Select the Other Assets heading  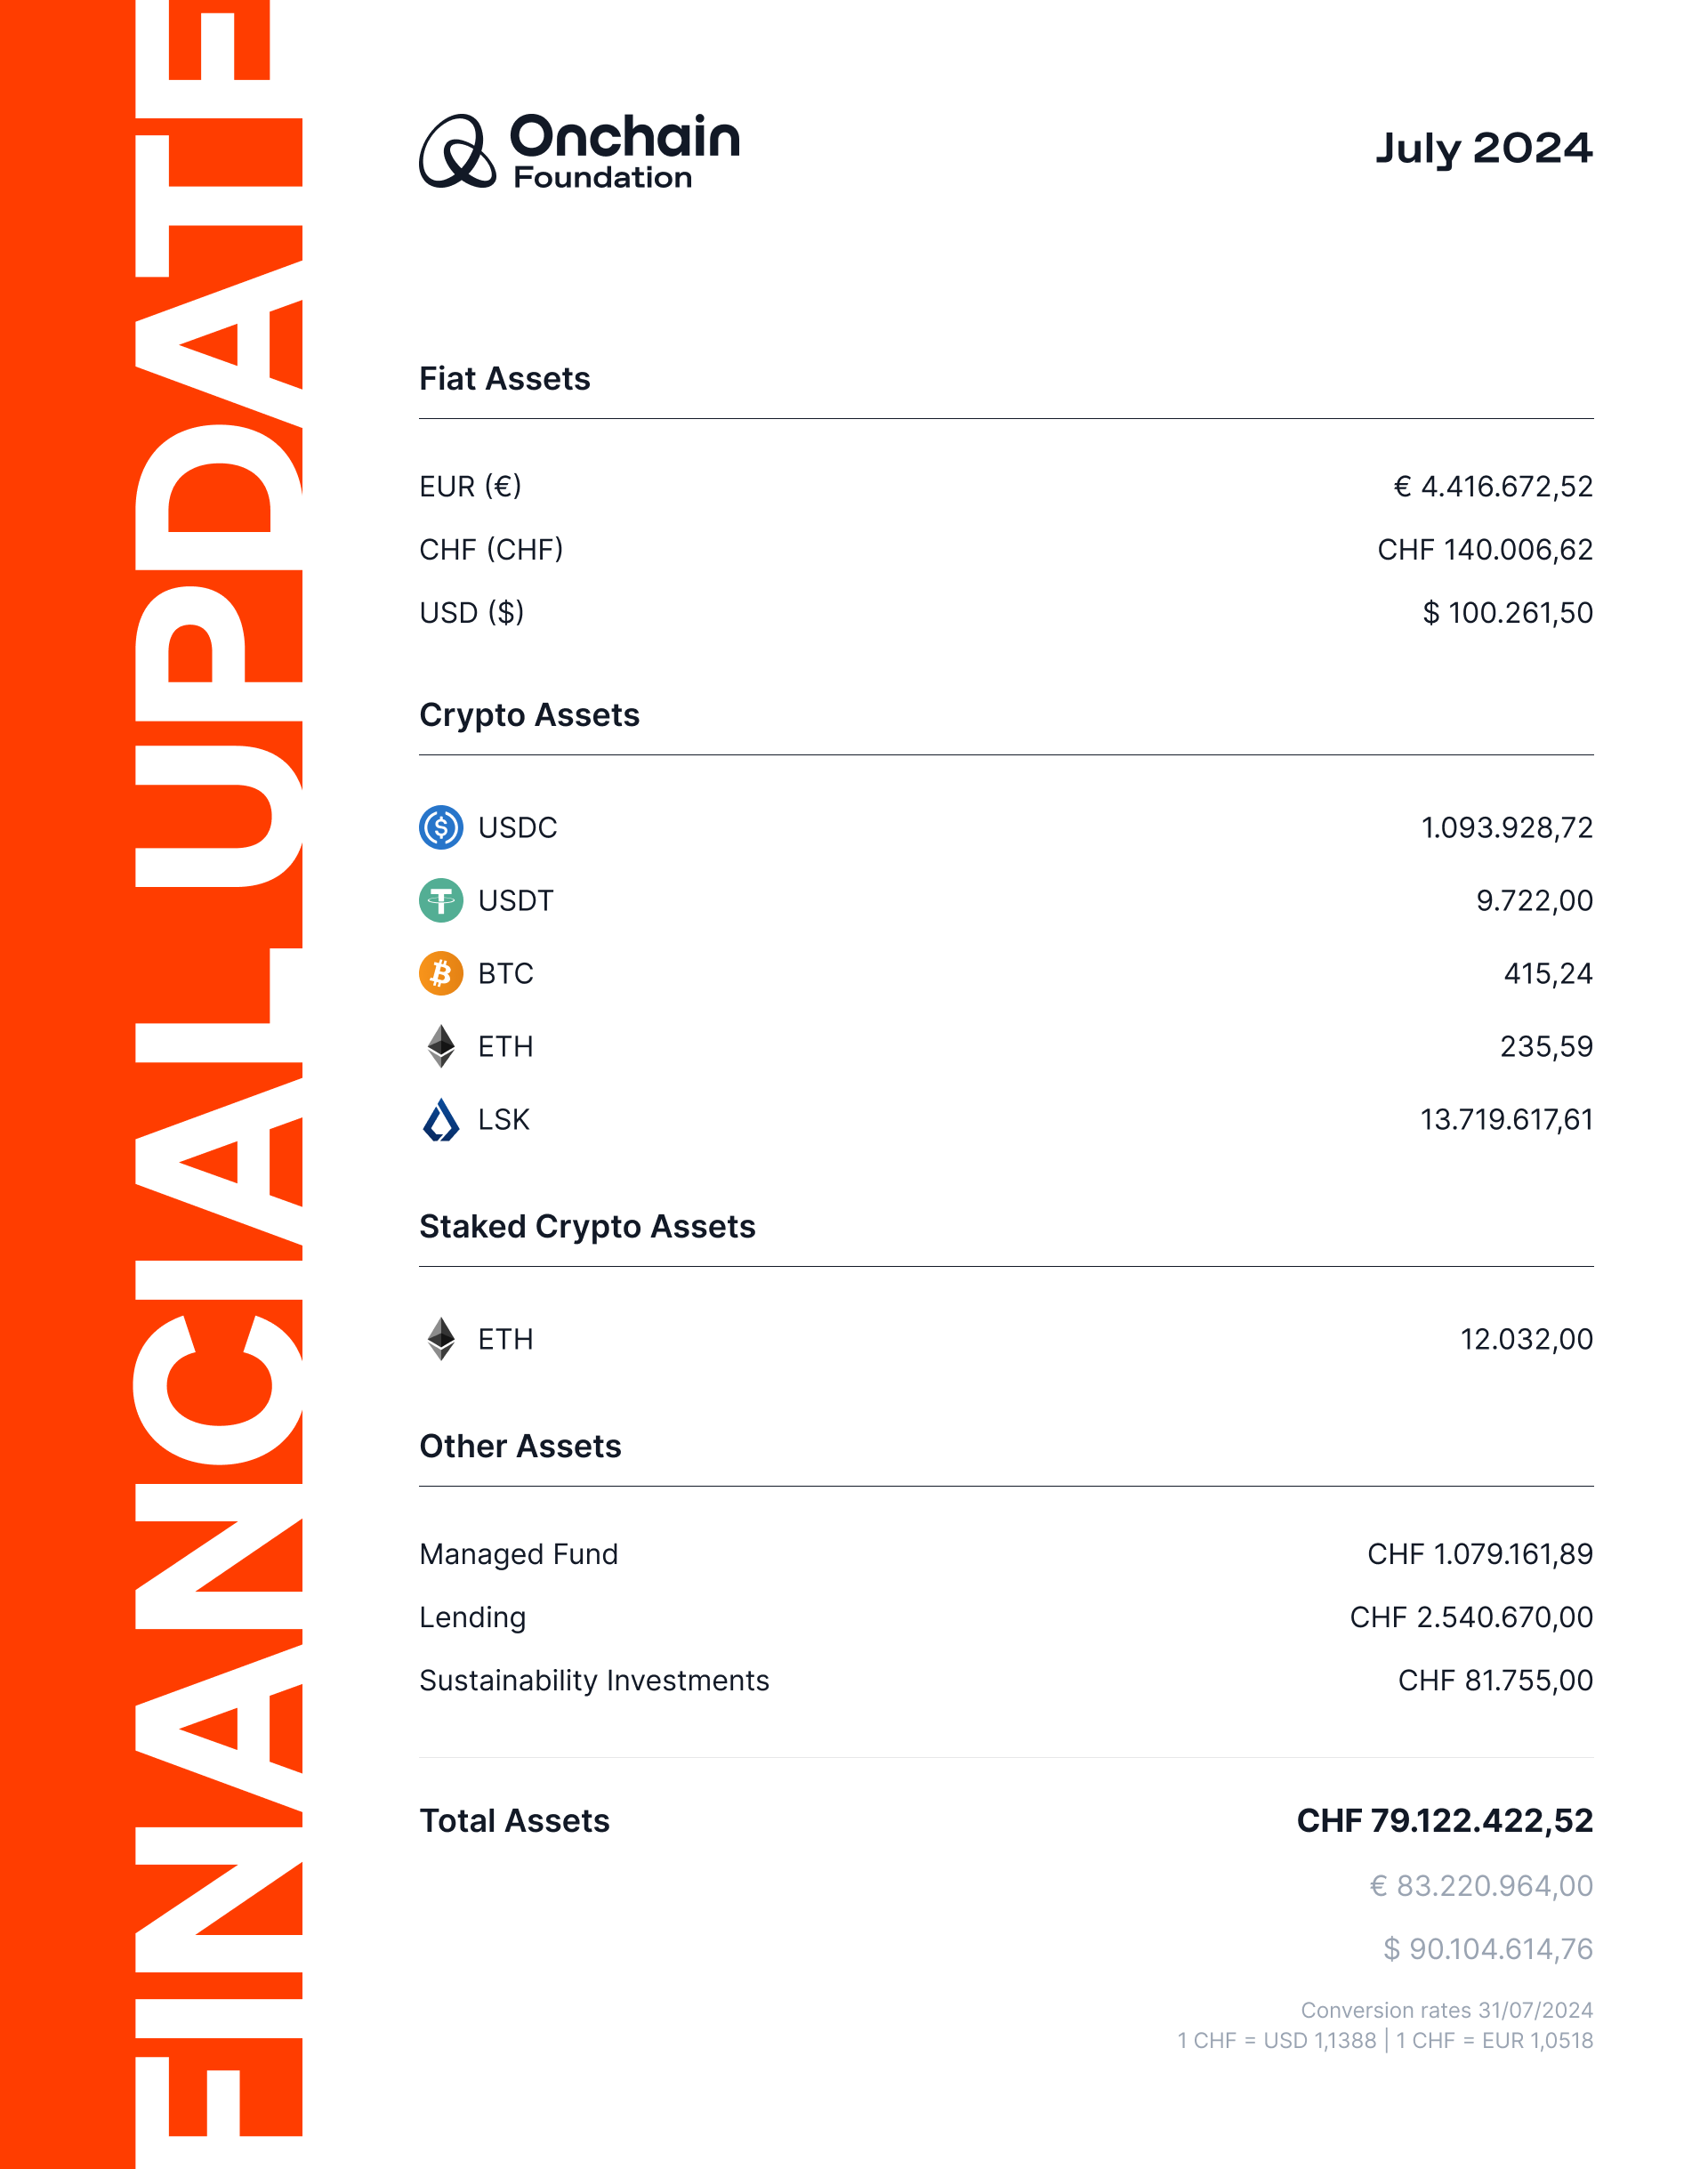point(520,1446)
